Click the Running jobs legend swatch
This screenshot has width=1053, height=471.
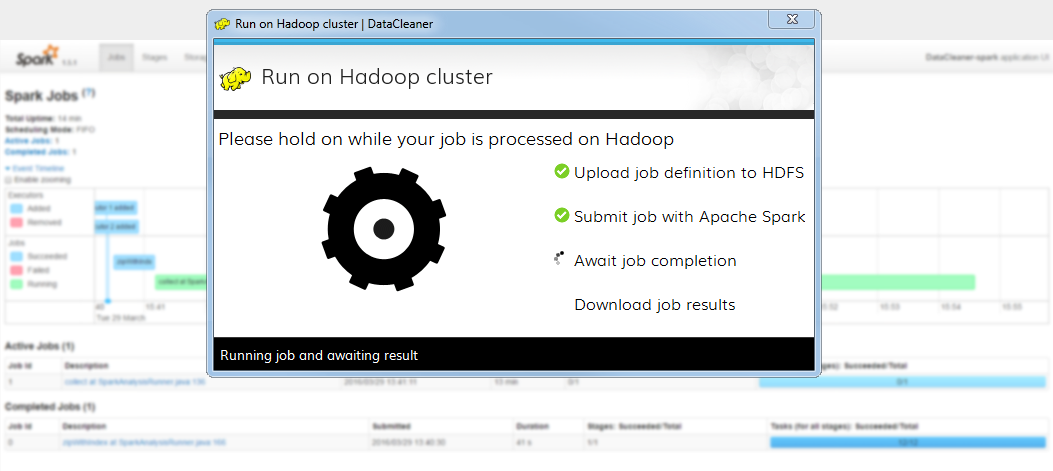click(x=17, y=284)
